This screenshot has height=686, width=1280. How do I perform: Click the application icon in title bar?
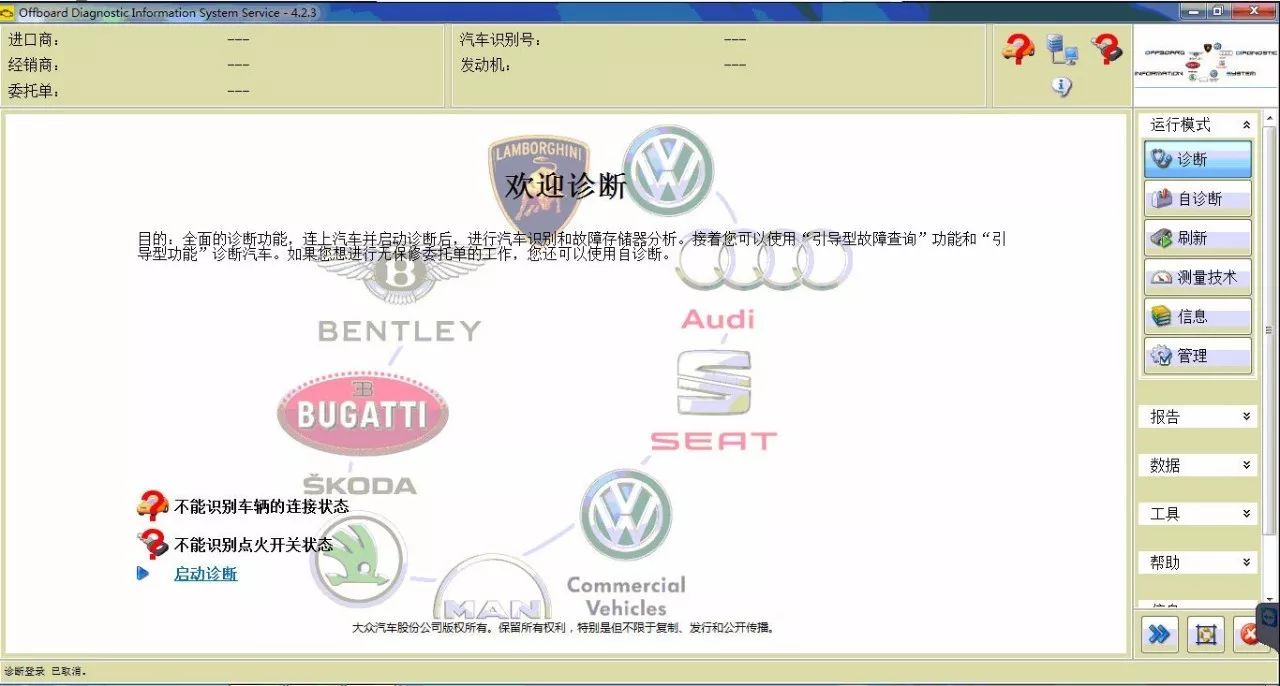tap(9, 11)
